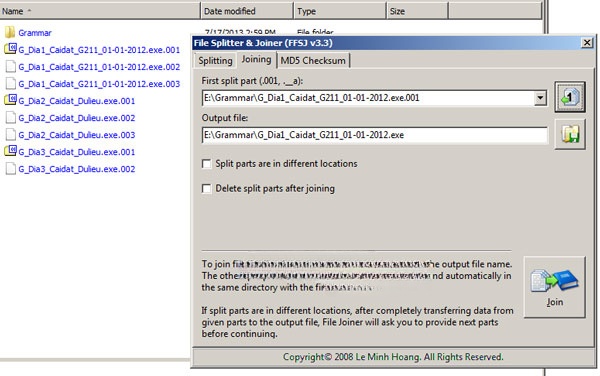The width and height of the screenshot is (600, 376).
Task: Browse for the first split part file
Action: tap(570, 97)
